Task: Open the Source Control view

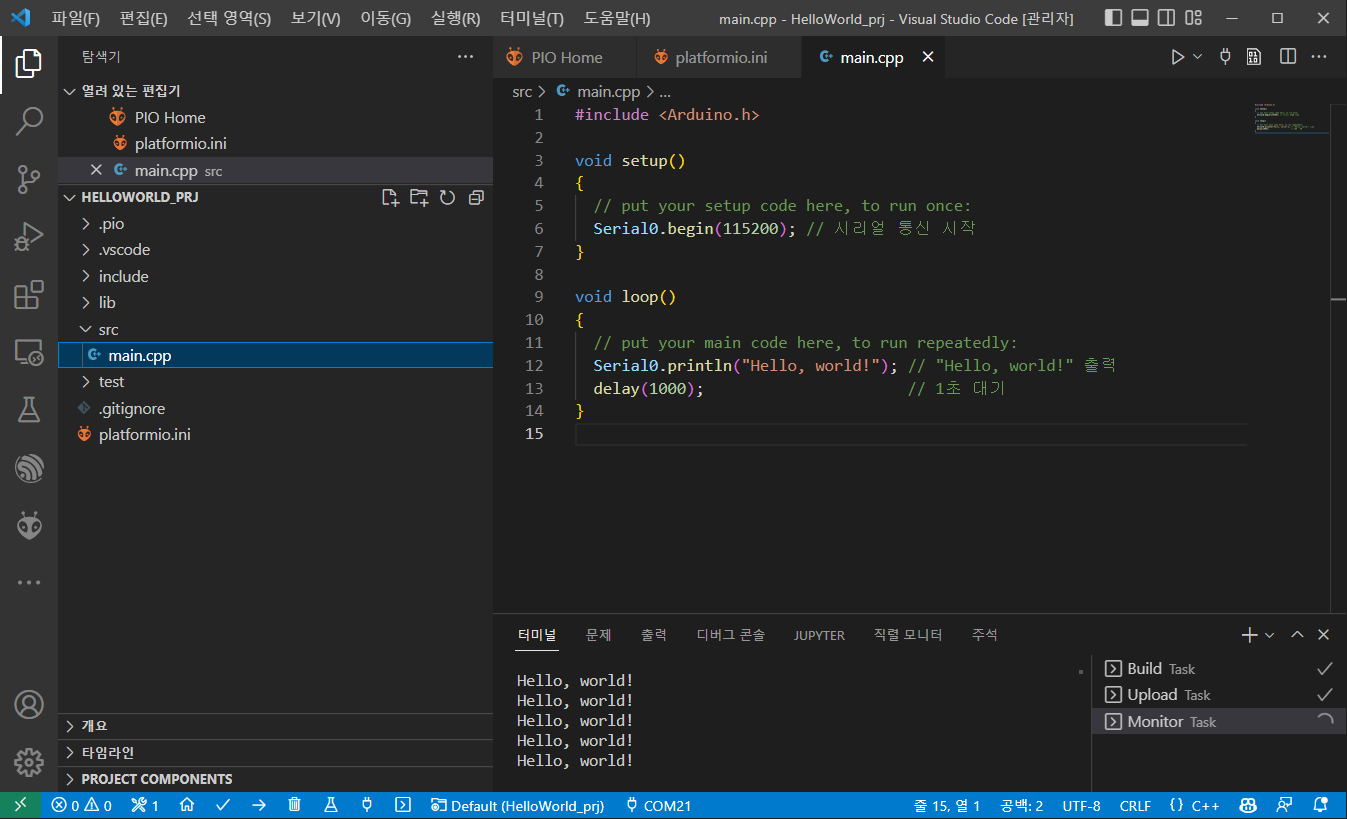Action: (29, 179)
